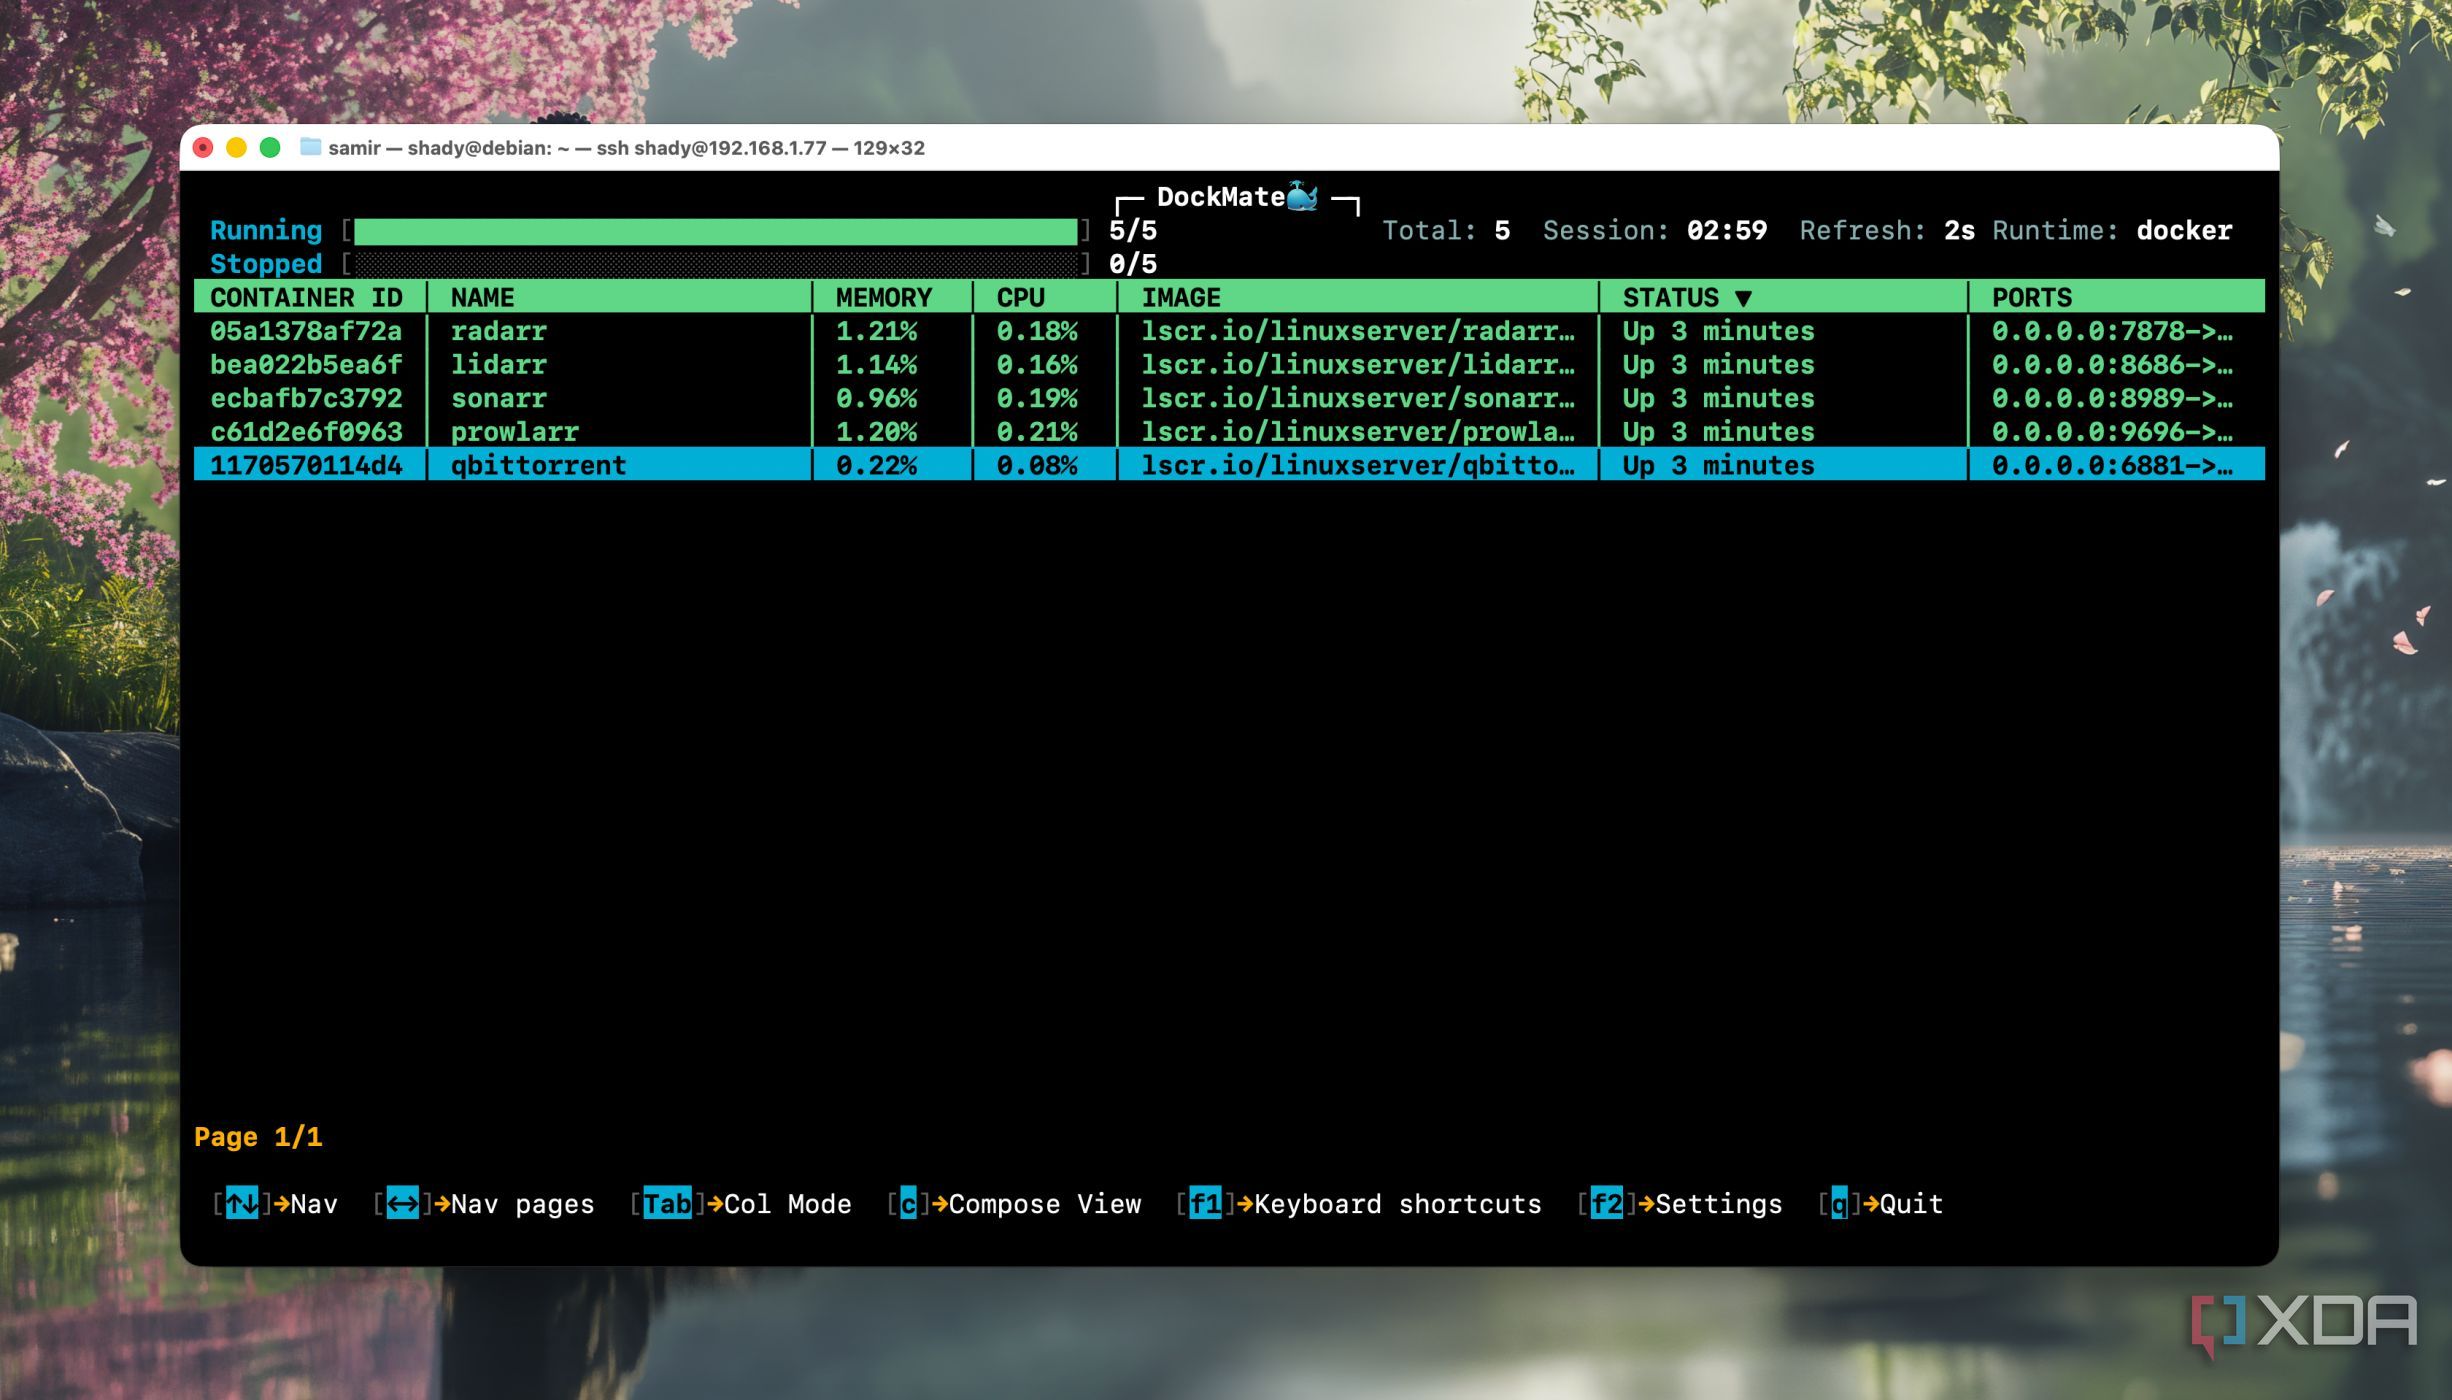Click the Refresh 2s value

pos(1959,230)
